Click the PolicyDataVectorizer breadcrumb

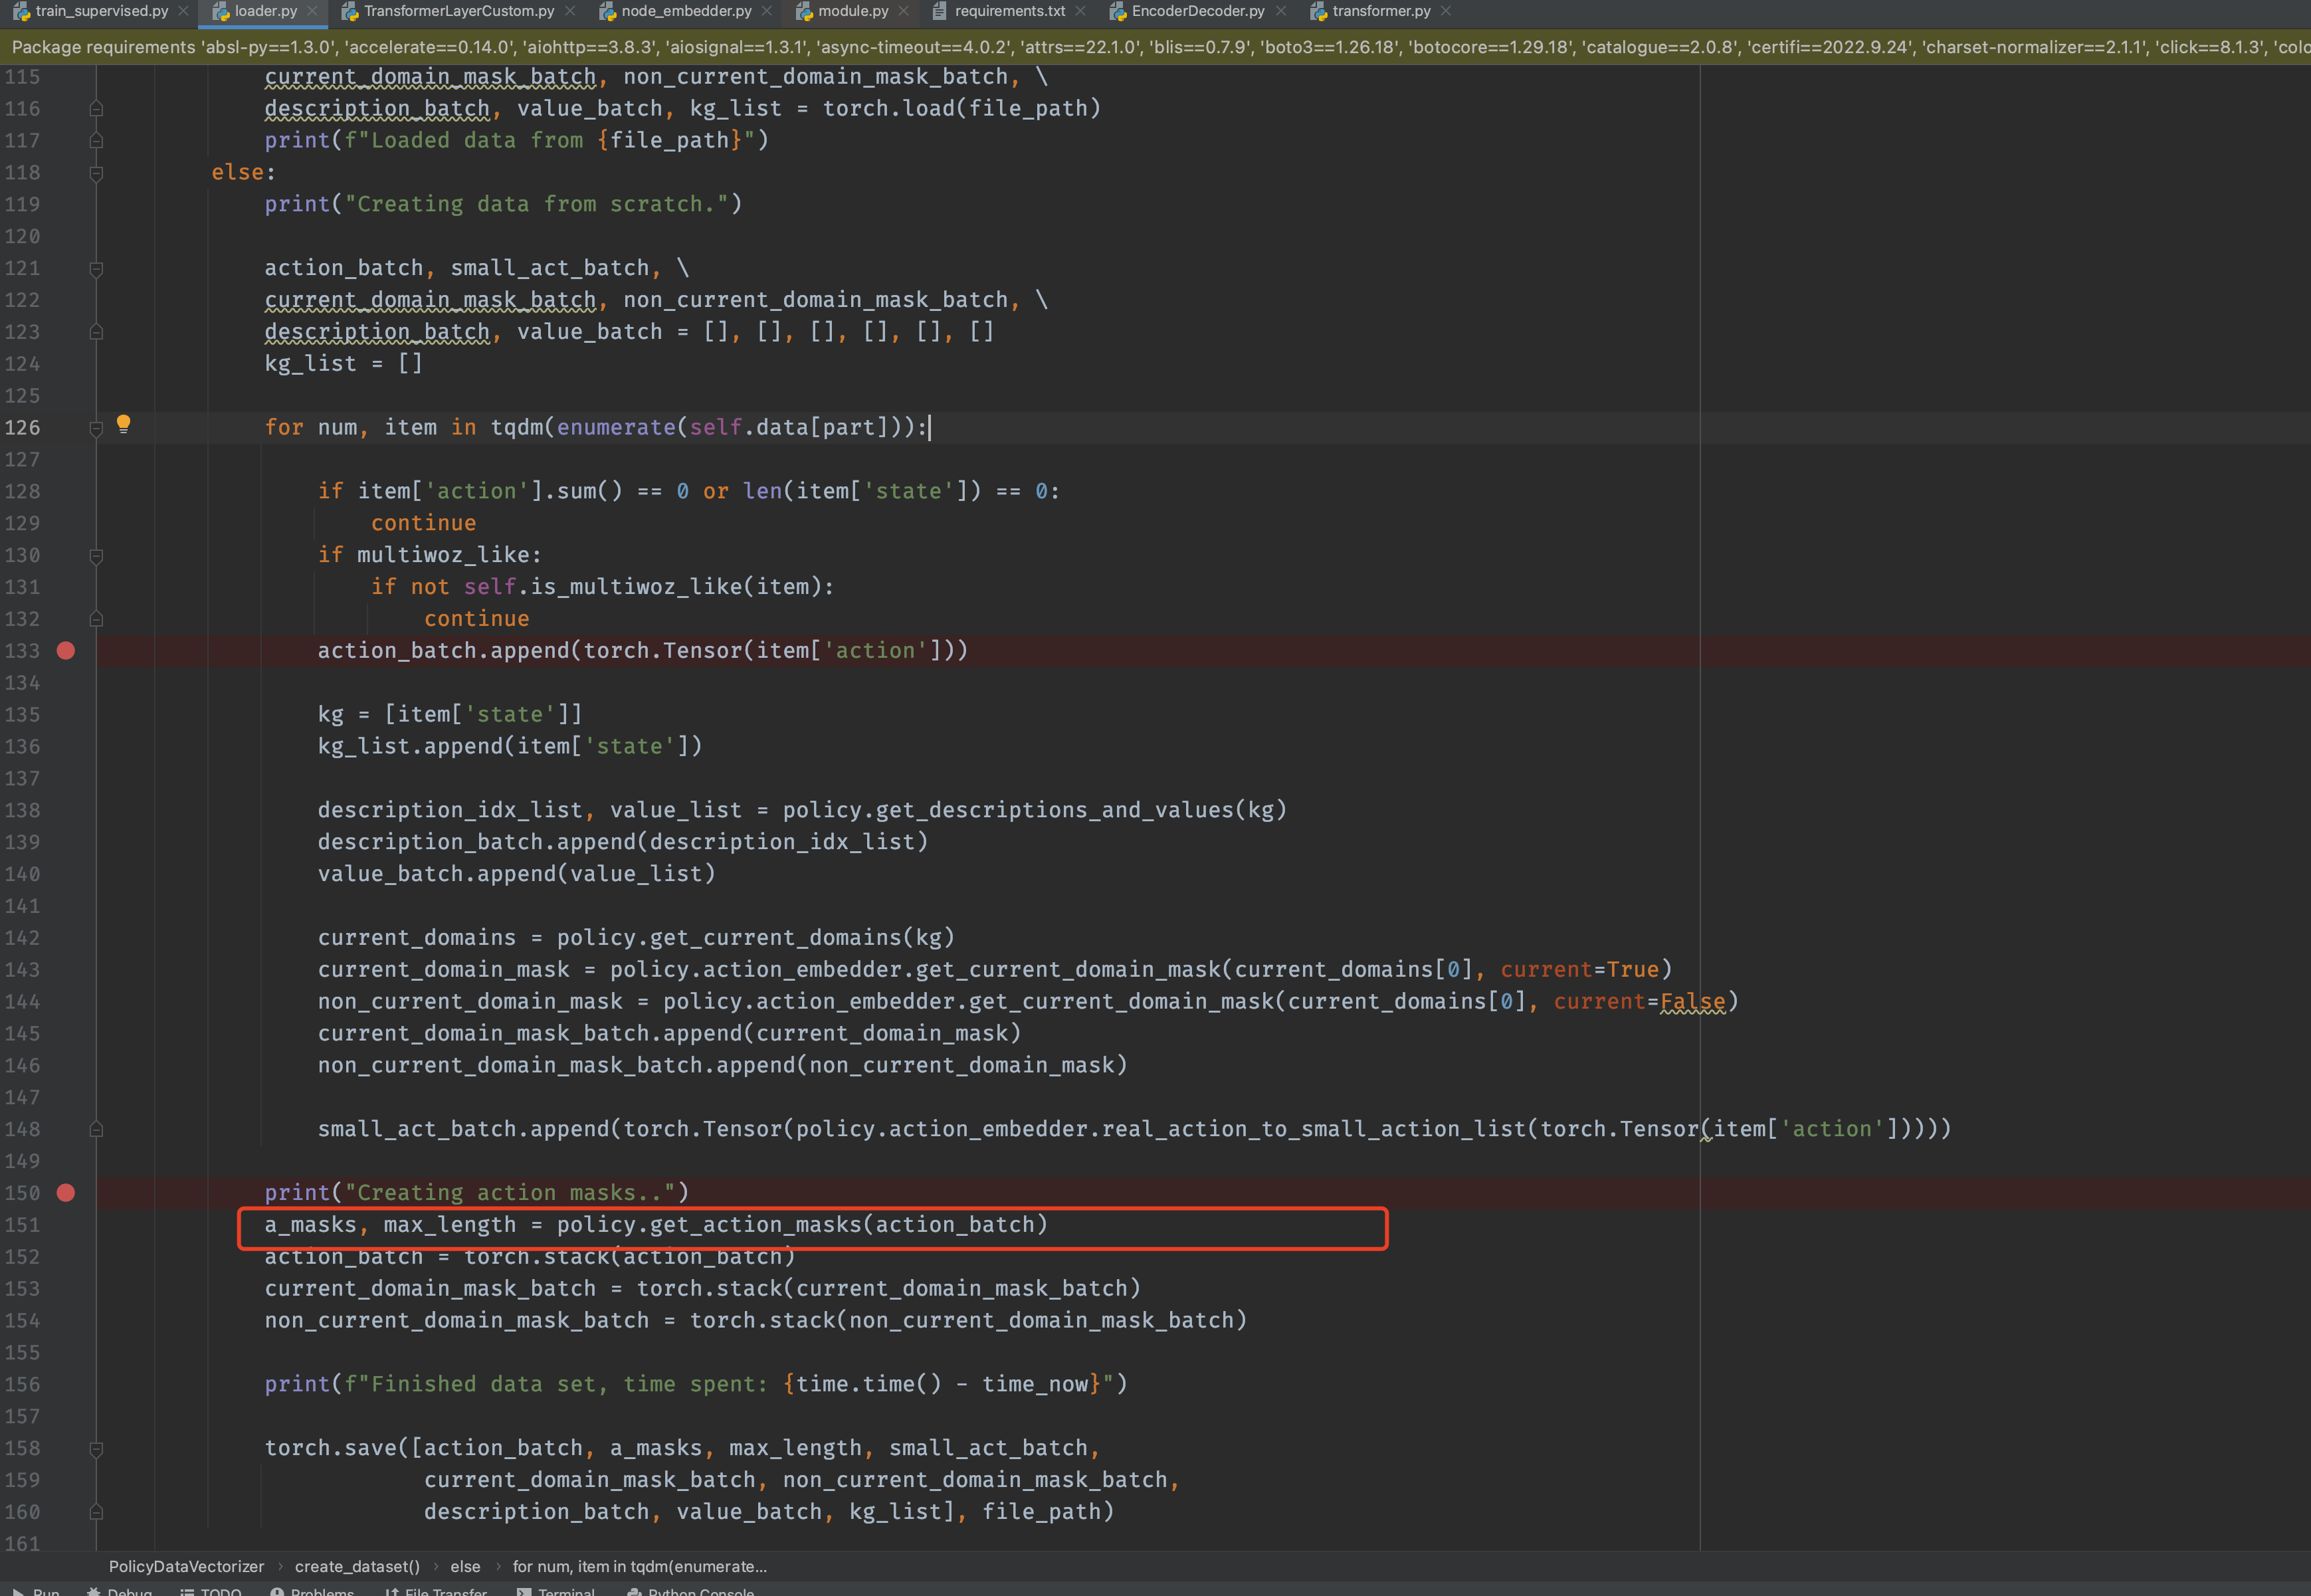click(x=186, y=1566)
